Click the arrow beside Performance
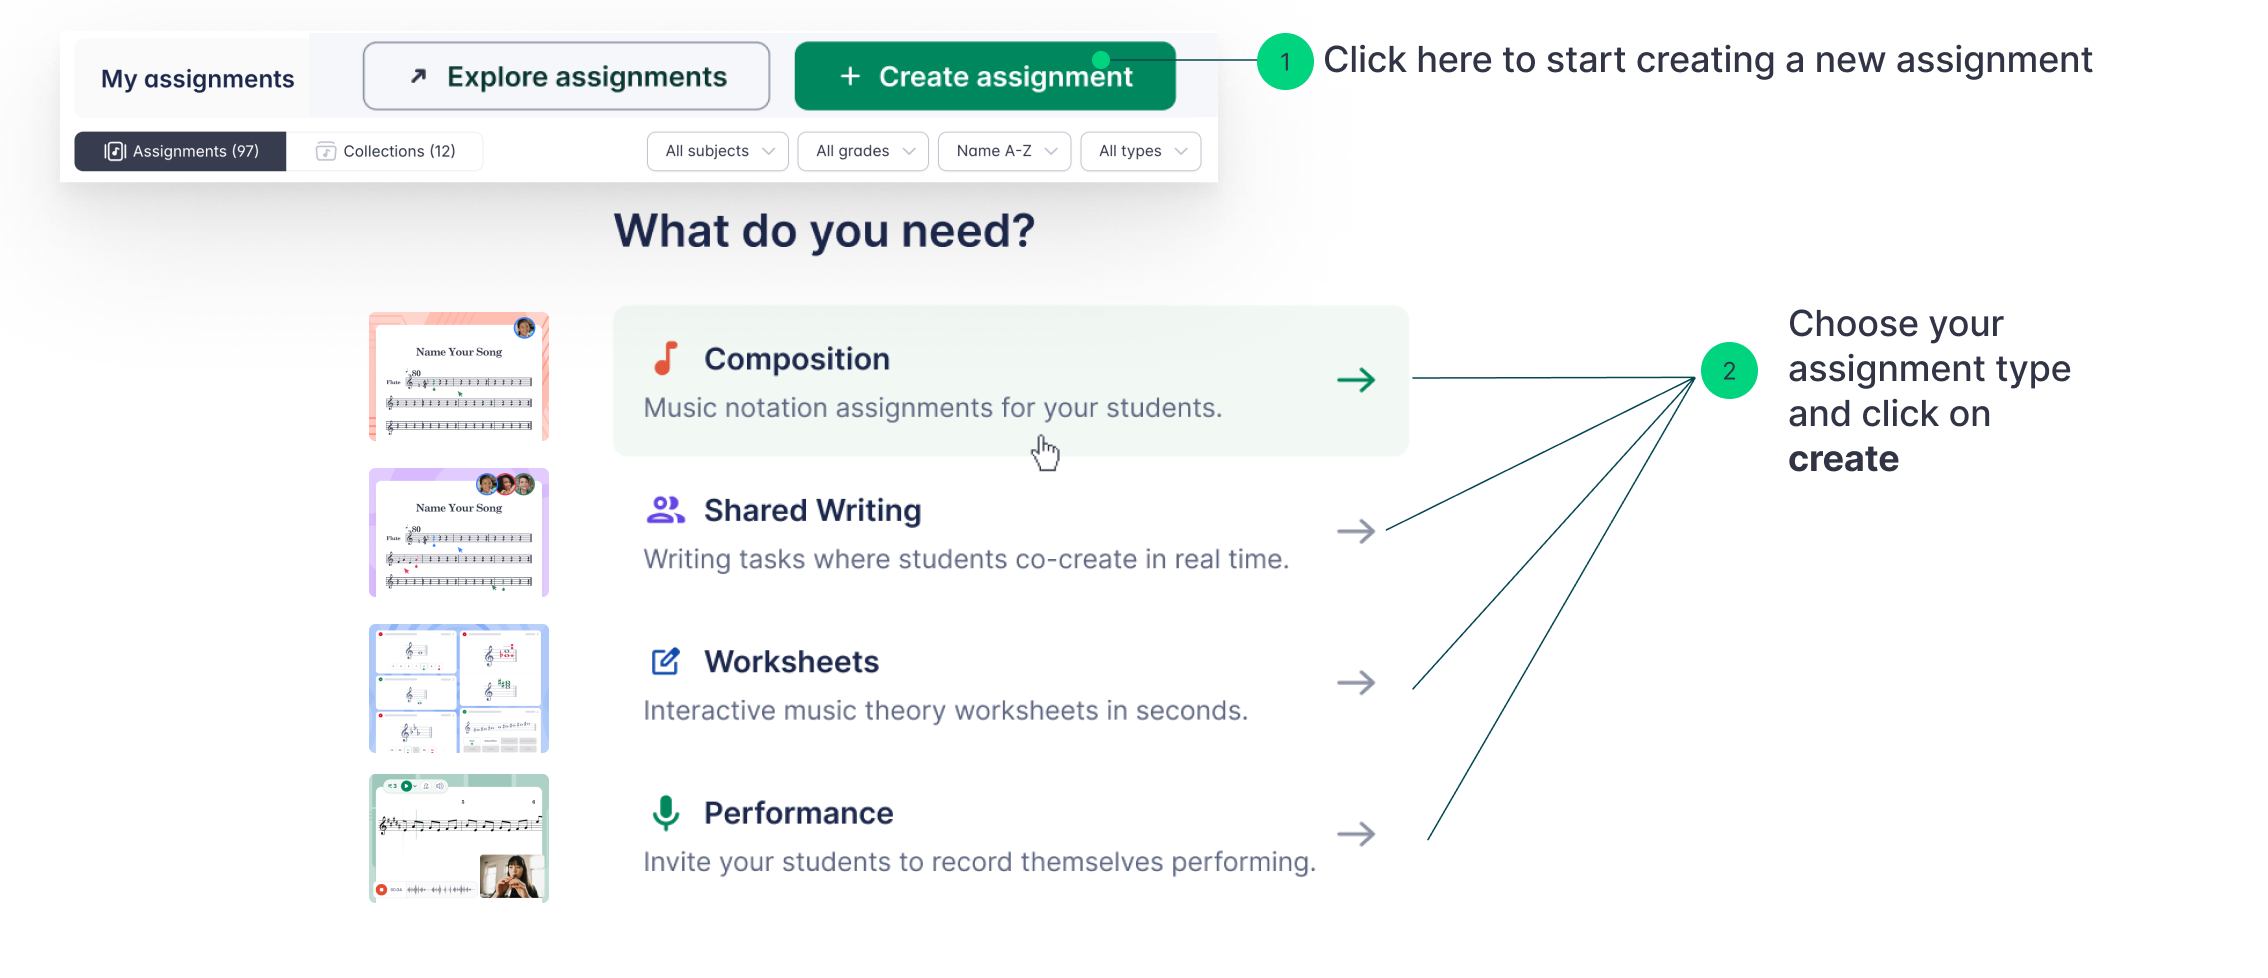 point(1356,834)
